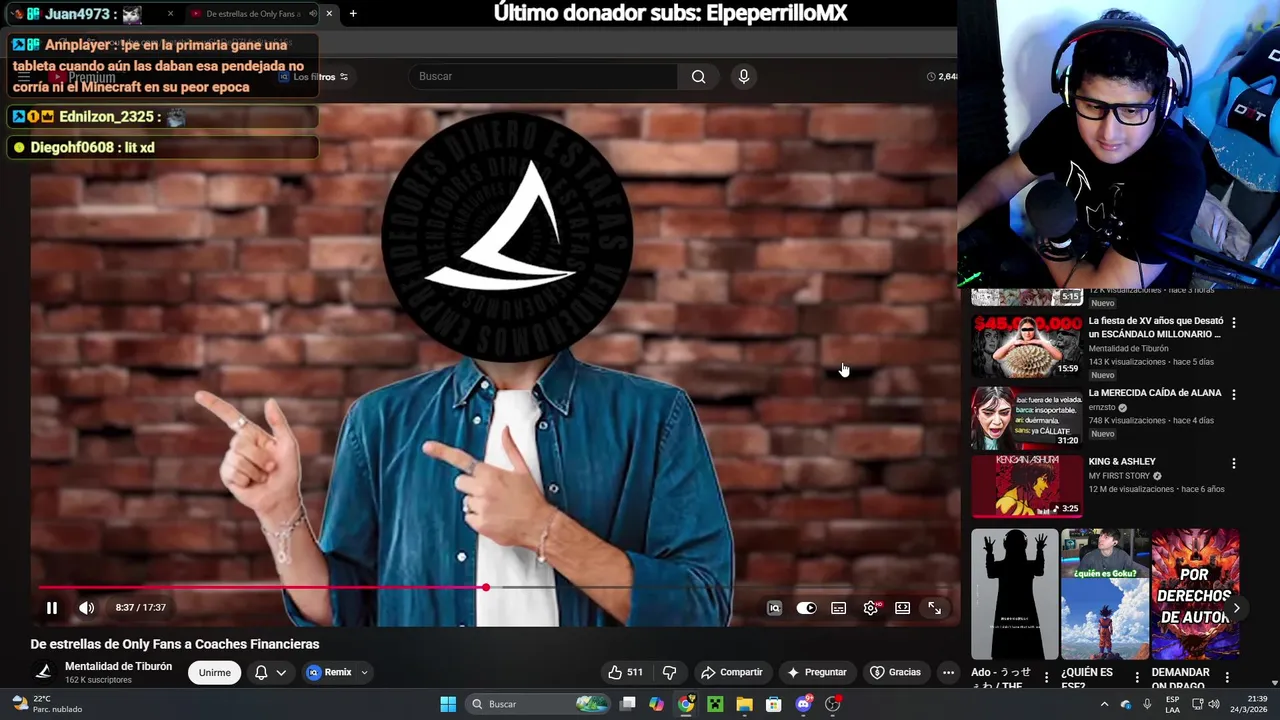Image resolution: width=1280 pixels, height=720 pixels.
Task: Open Discord from the taskbar
Action: pos(803,704)
